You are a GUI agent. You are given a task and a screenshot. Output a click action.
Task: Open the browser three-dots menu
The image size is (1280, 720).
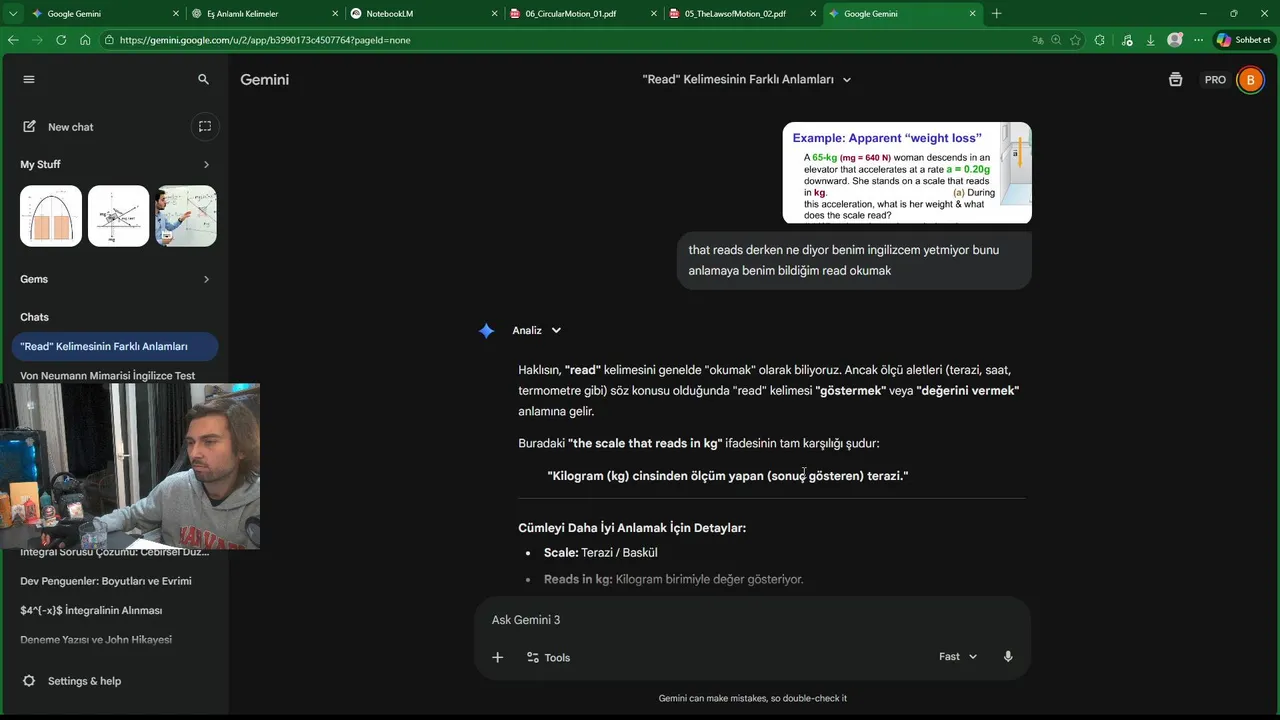[x=1198, y=40]
